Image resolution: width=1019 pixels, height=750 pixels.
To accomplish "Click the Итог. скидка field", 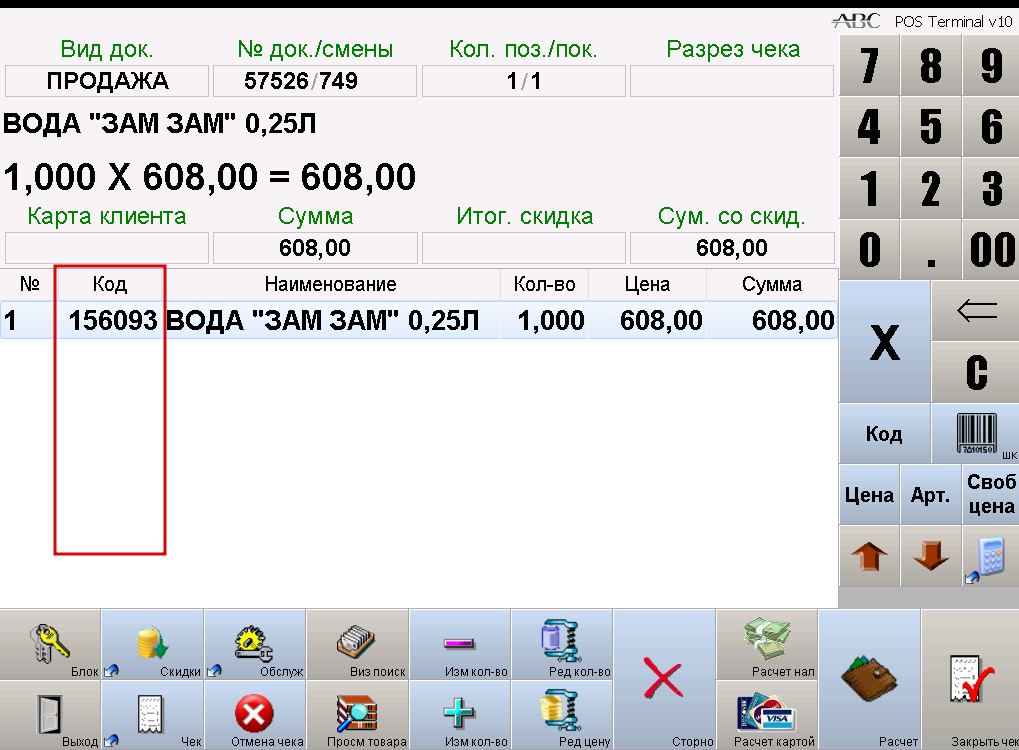I will [x=524, y=248].
